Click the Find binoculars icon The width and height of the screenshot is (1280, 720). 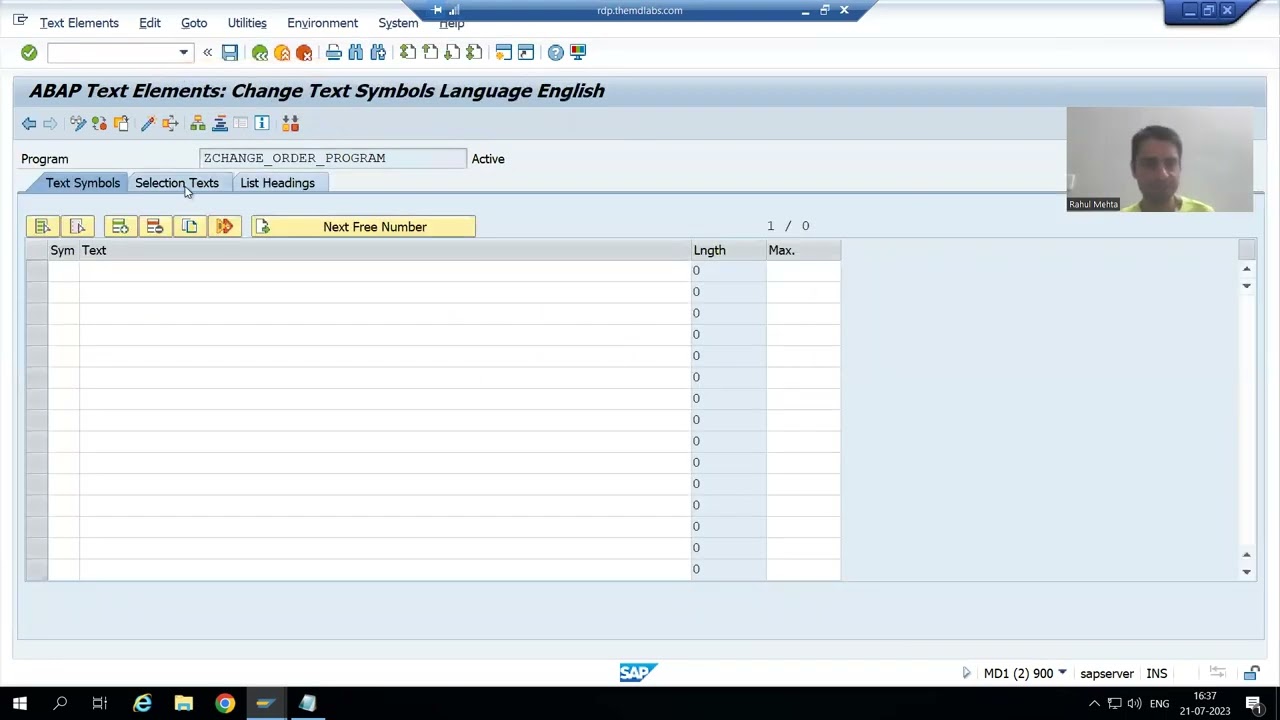(x=356, y=52)
